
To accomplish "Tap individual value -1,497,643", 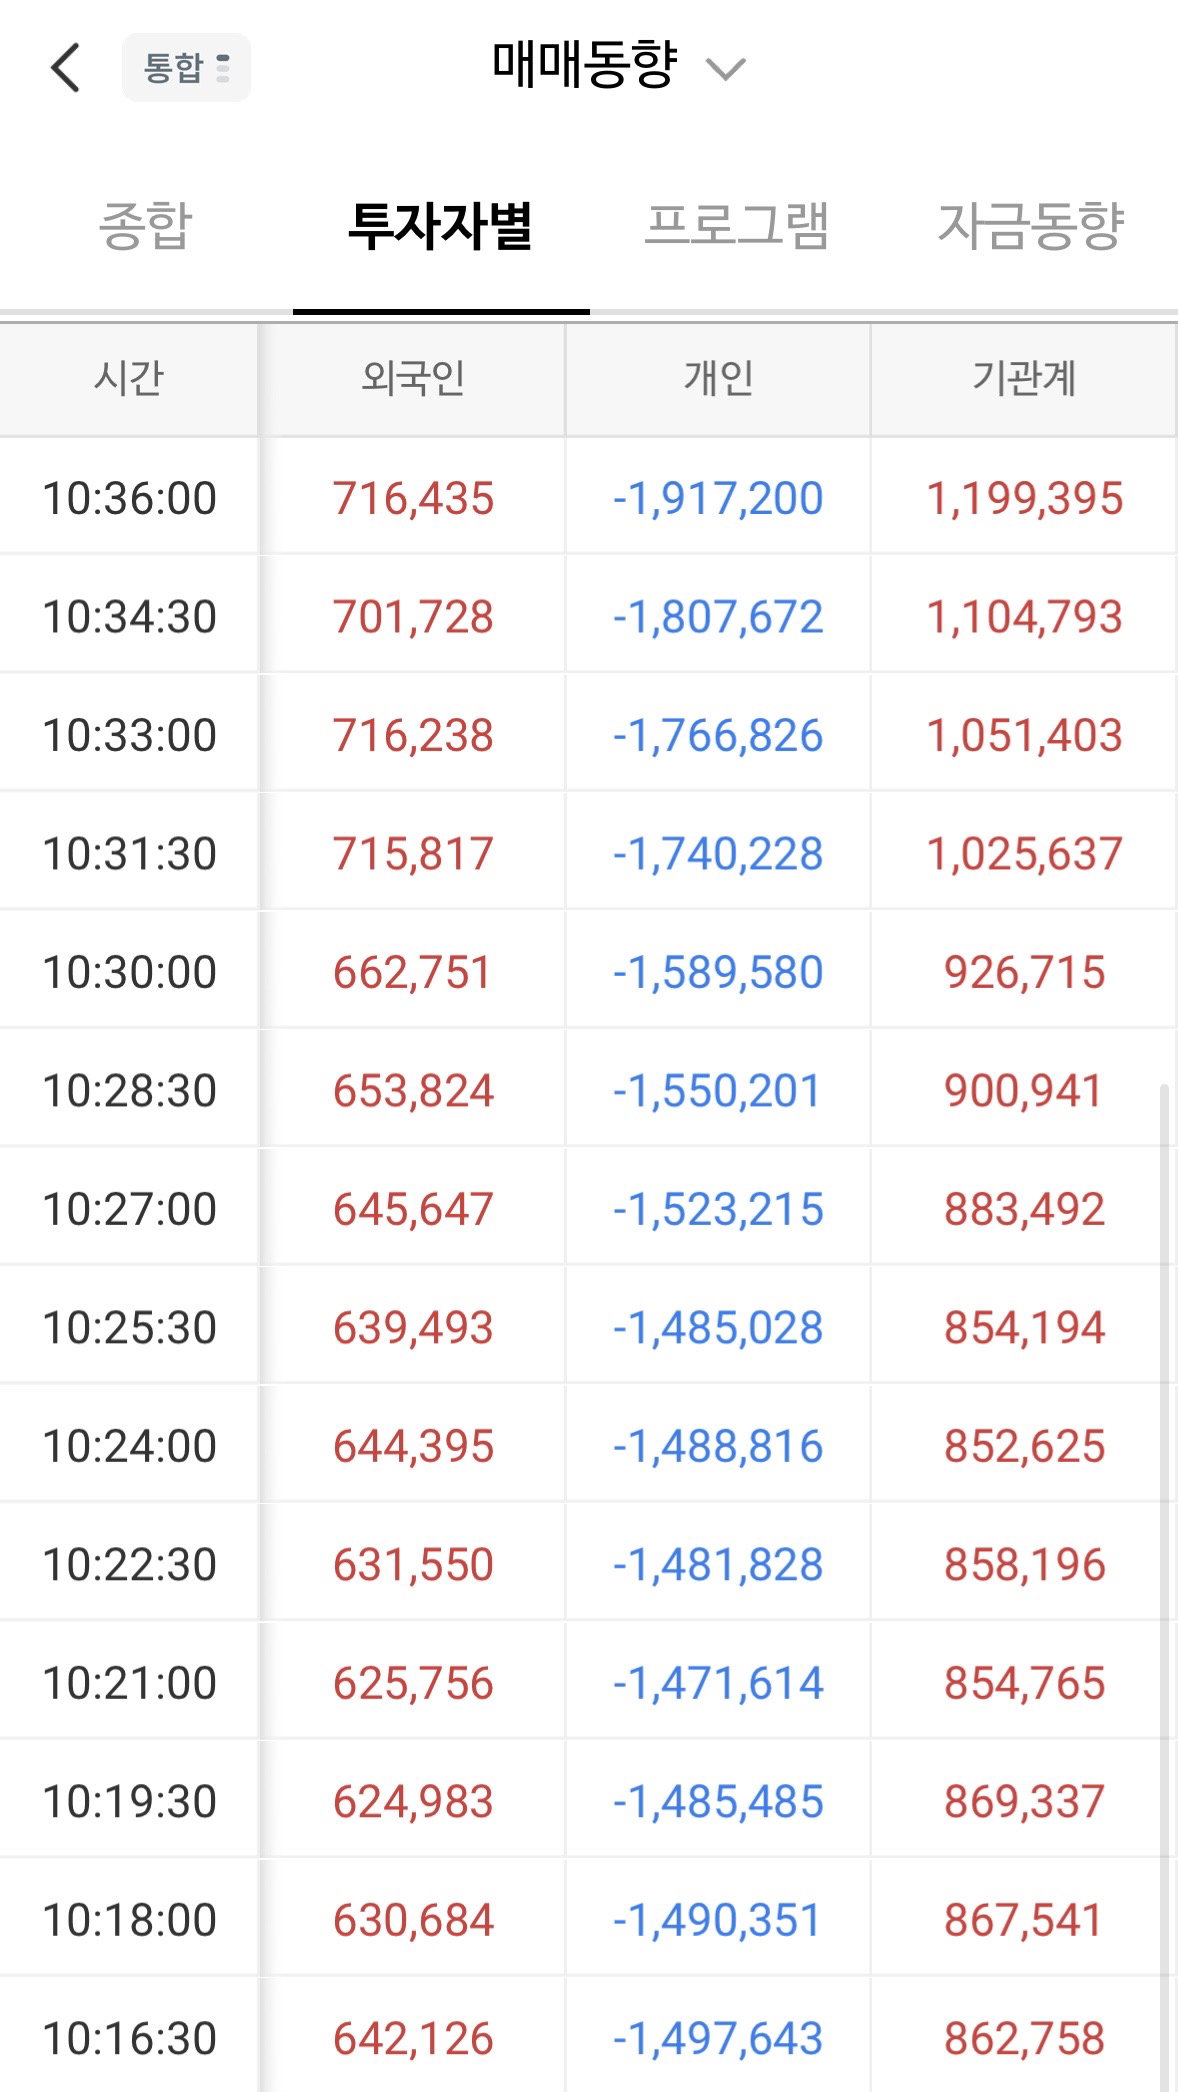I will [718, 2039].
